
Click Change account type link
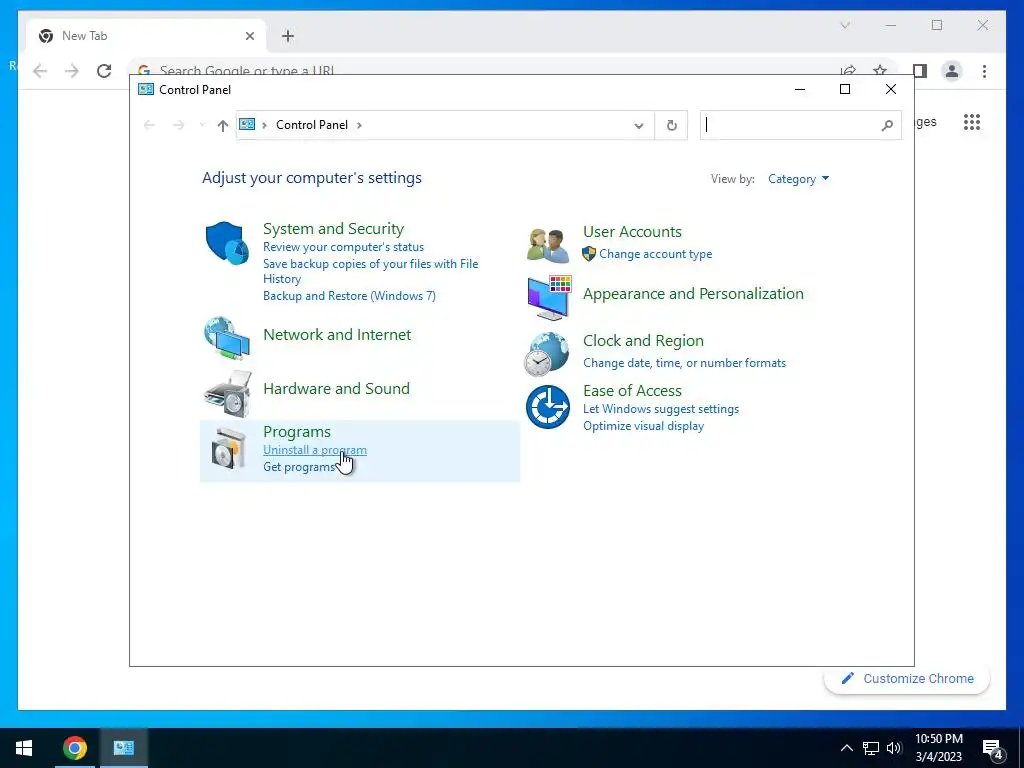click(656, 254)
